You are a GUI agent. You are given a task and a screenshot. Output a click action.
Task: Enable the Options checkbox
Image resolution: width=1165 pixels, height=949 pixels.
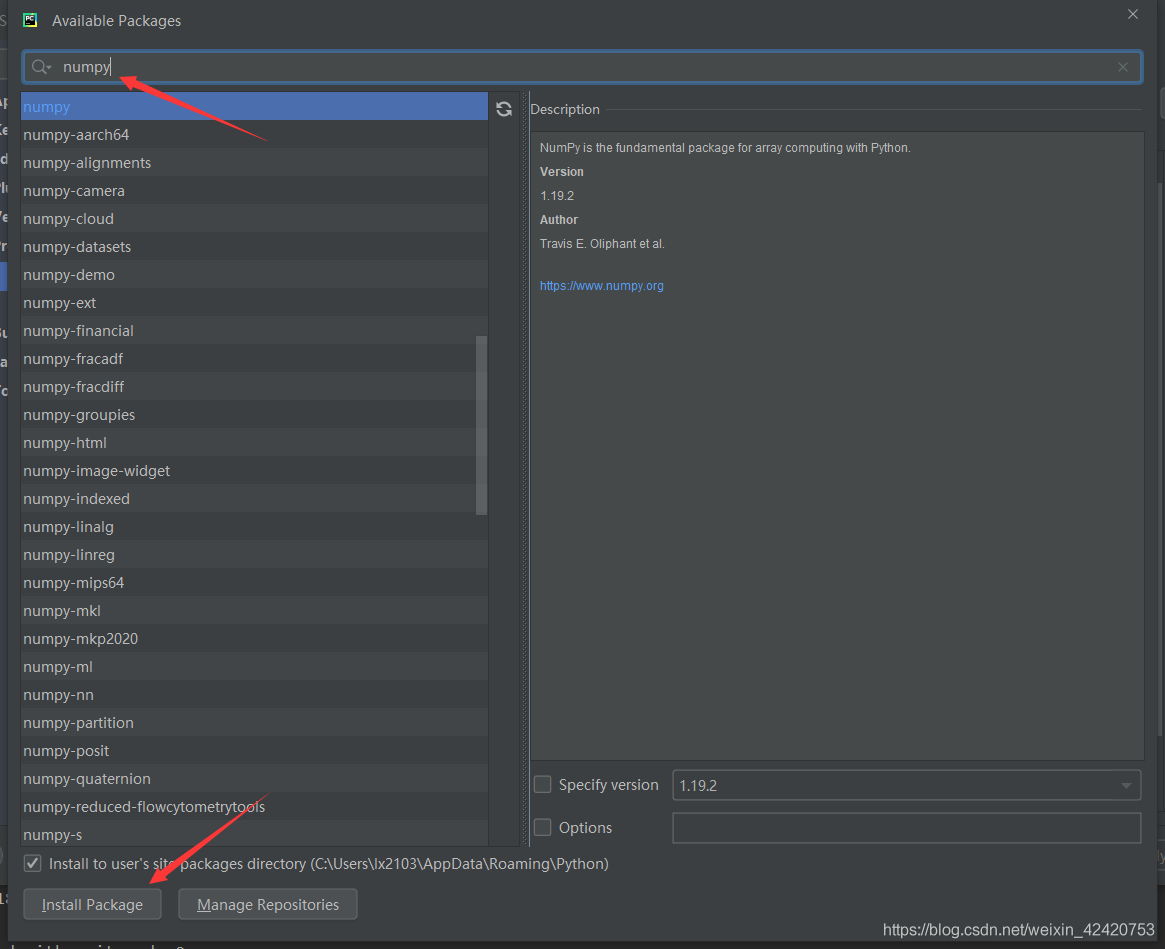click(x=542, y=827)
